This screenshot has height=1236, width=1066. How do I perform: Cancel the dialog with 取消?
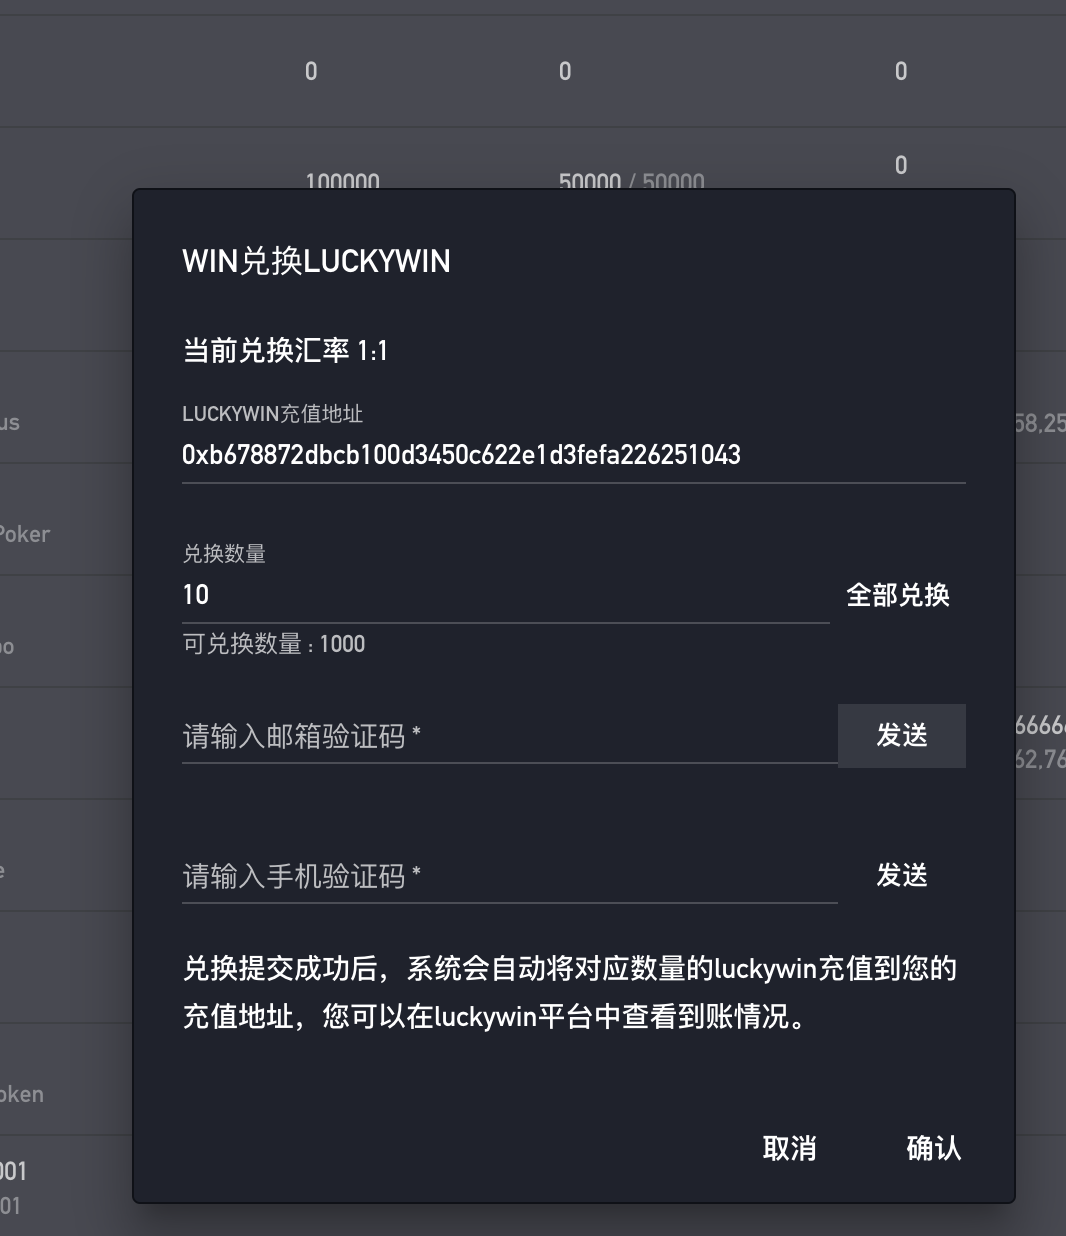(x=789, y=1148)
